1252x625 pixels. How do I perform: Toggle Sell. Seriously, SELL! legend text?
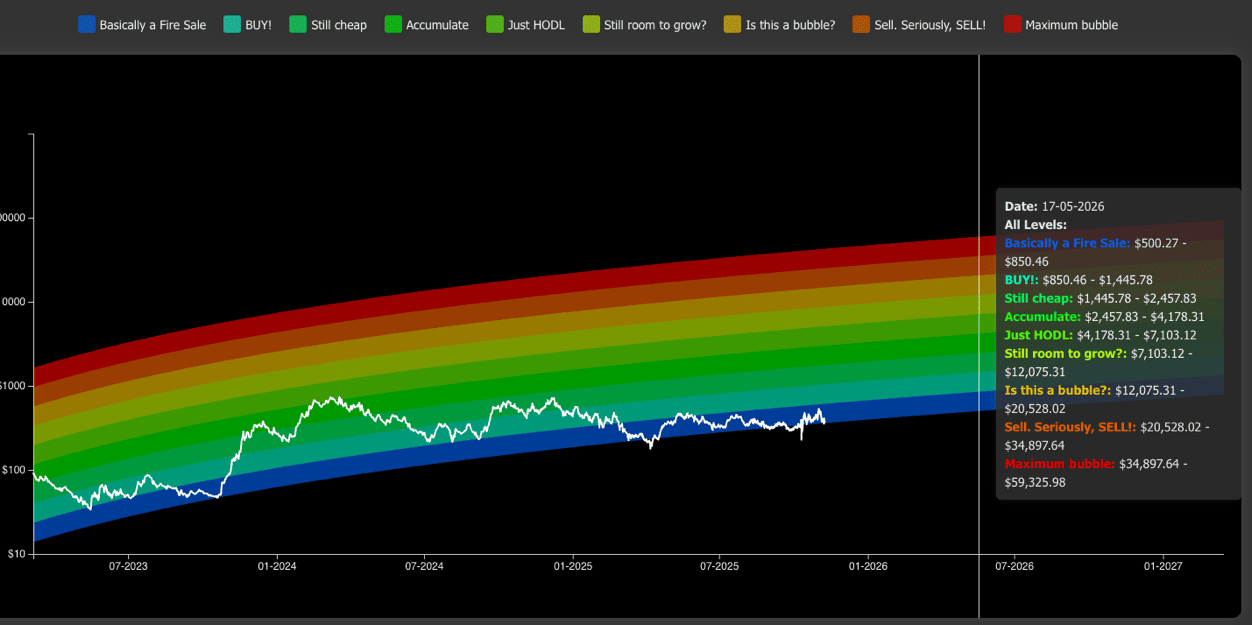(929, 25)
